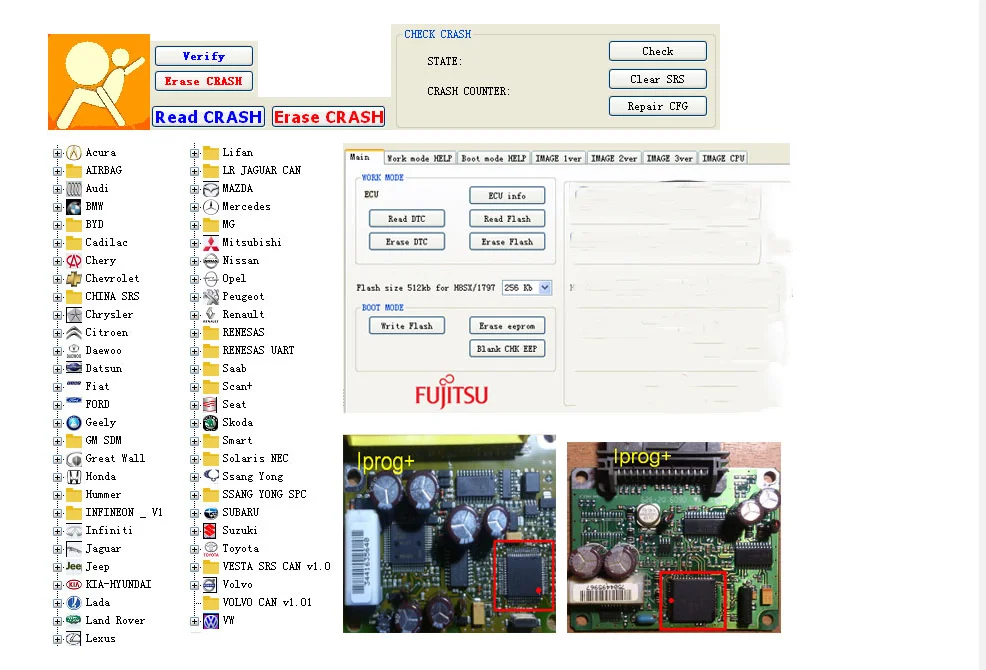
Task: Open the left Iprog+ circuit board photo
Action: coord(449,533)
